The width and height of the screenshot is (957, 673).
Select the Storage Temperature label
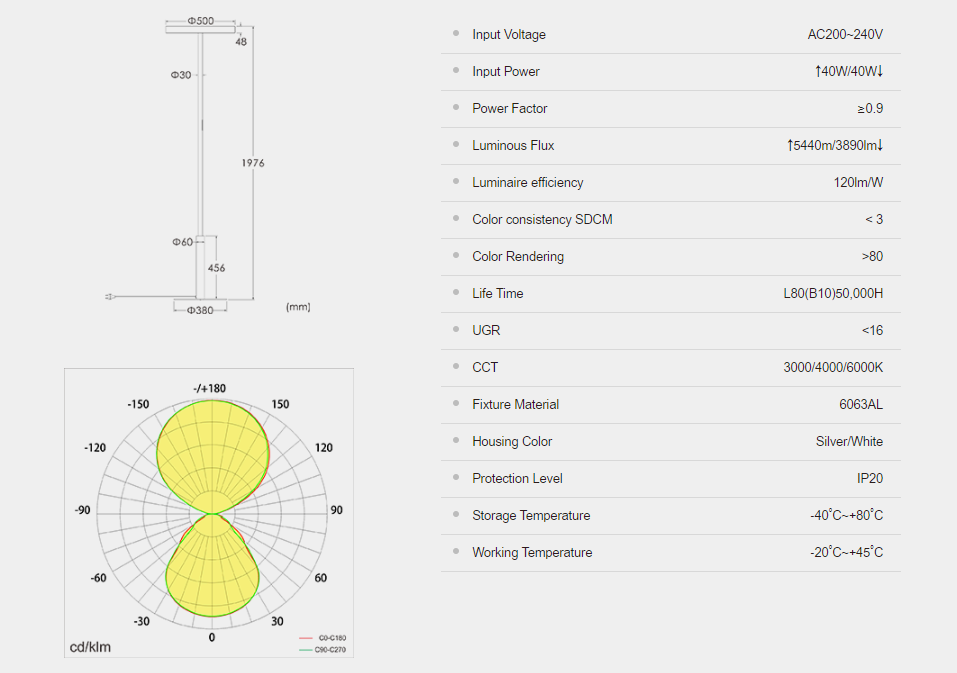(x=531, y=515)
